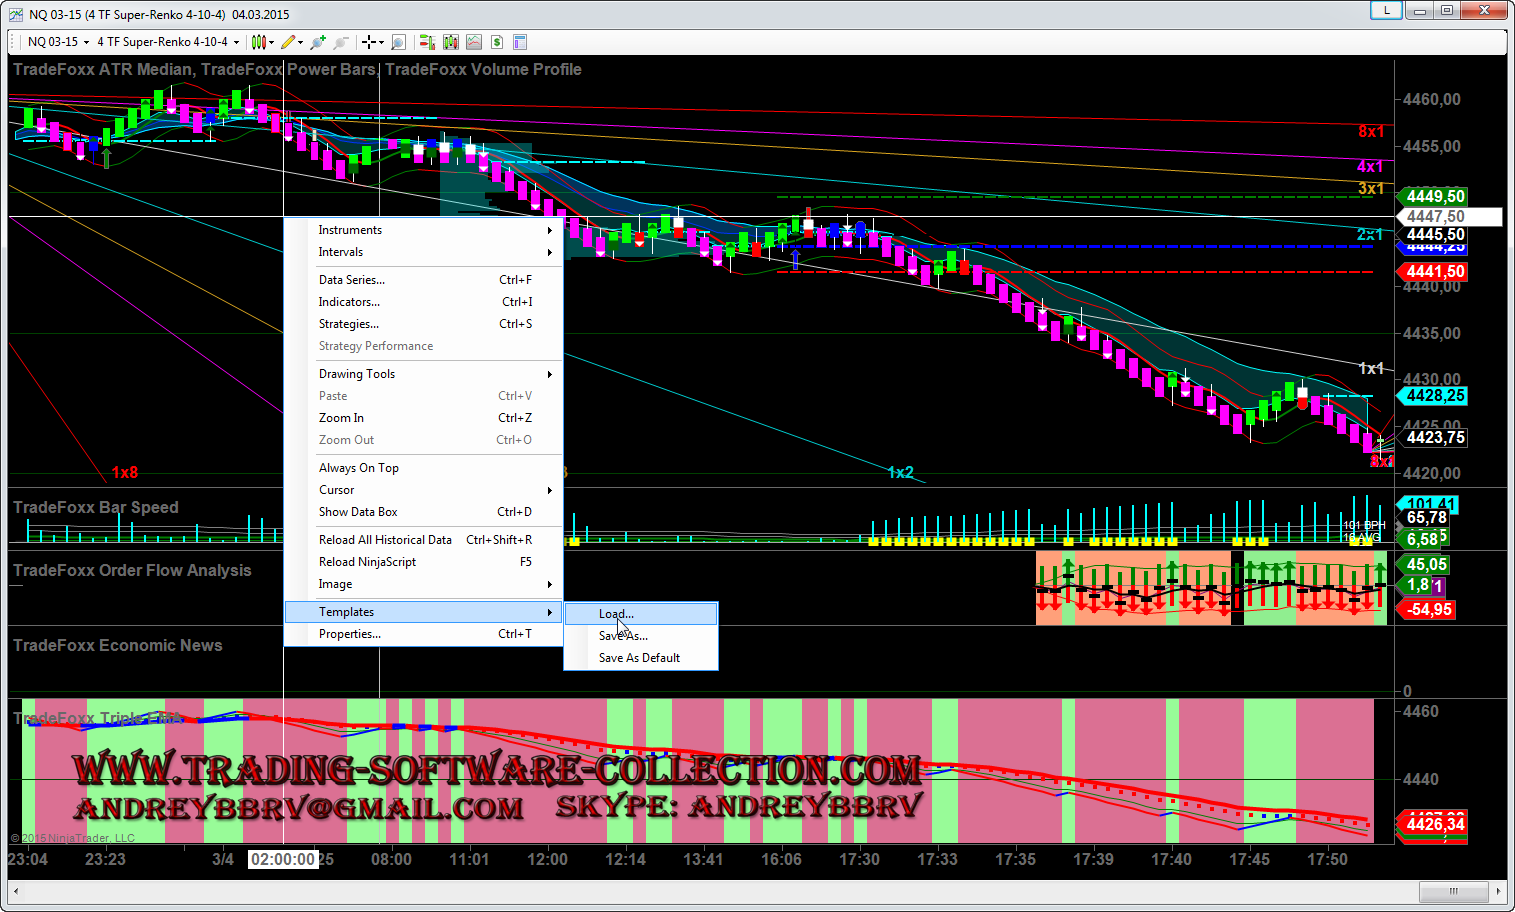The height and width of the screenshot is (912, 1515).
Task: Open the chart trader icon
Action: (x=427, y=42)
